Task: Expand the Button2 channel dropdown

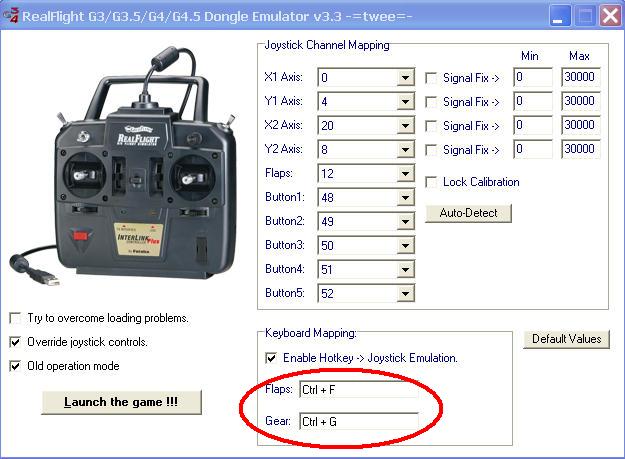Action: (x=405, y=221)
